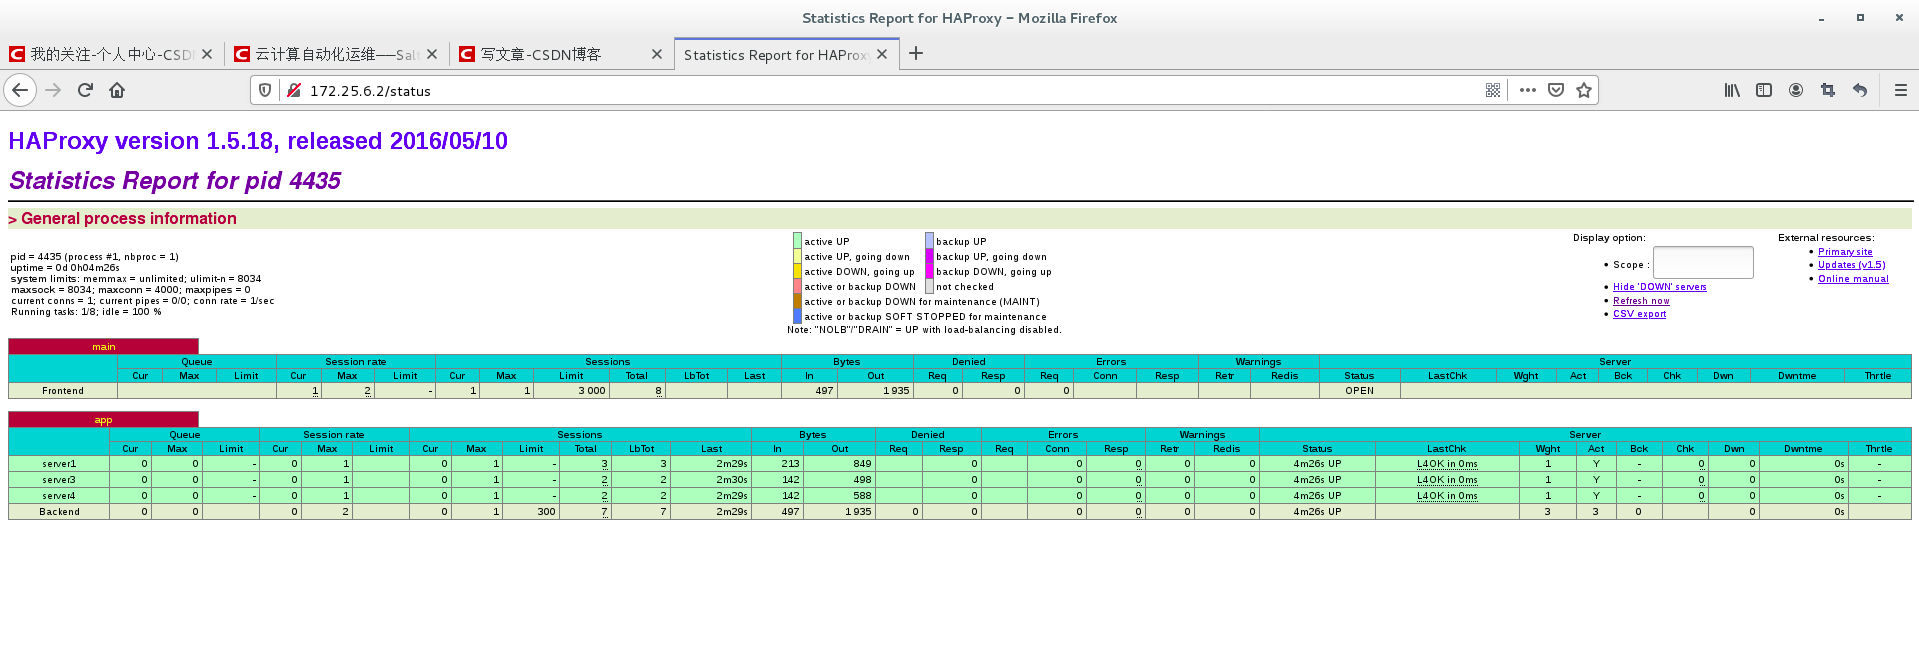This screenshot has width=1919, height=660.
Task: Bookmark this page with the star
Action: 1584,90
